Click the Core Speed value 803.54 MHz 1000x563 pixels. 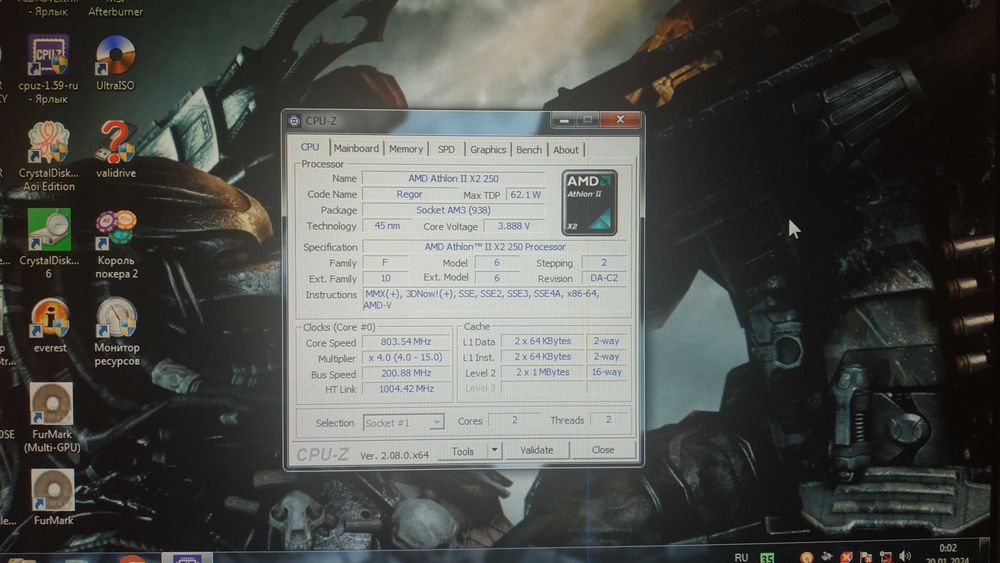406,342
